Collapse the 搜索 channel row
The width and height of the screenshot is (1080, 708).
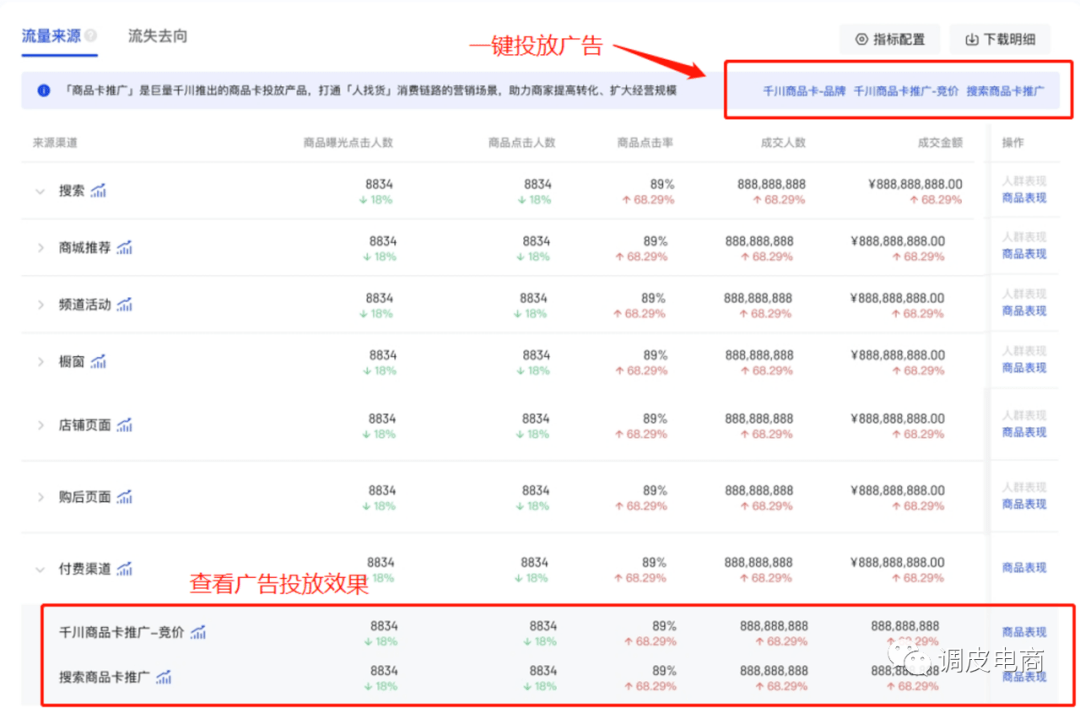point(40,191)
